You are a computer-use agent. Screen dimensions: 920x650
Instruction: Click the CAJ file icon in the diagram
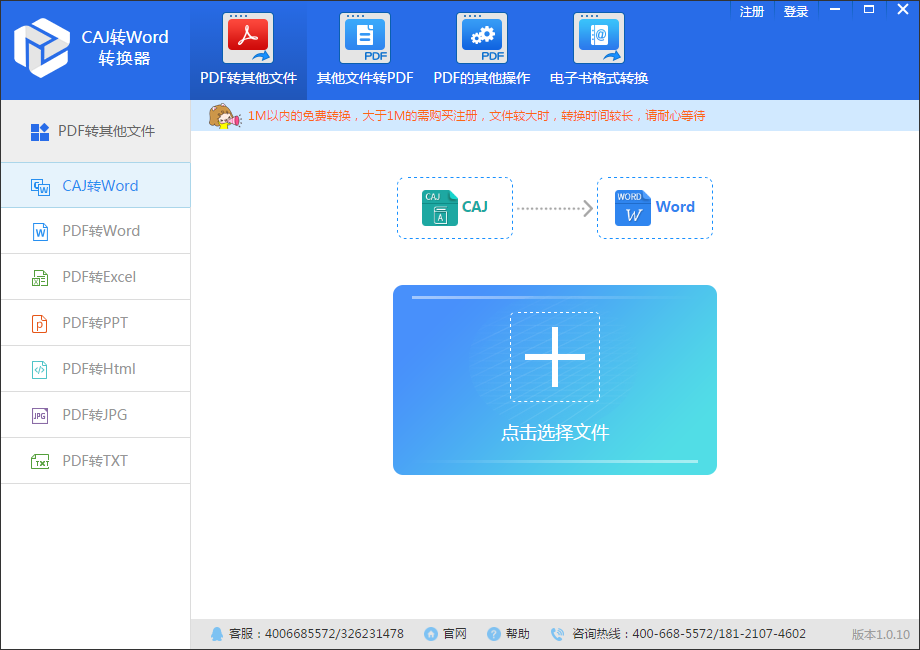point(441,207)
